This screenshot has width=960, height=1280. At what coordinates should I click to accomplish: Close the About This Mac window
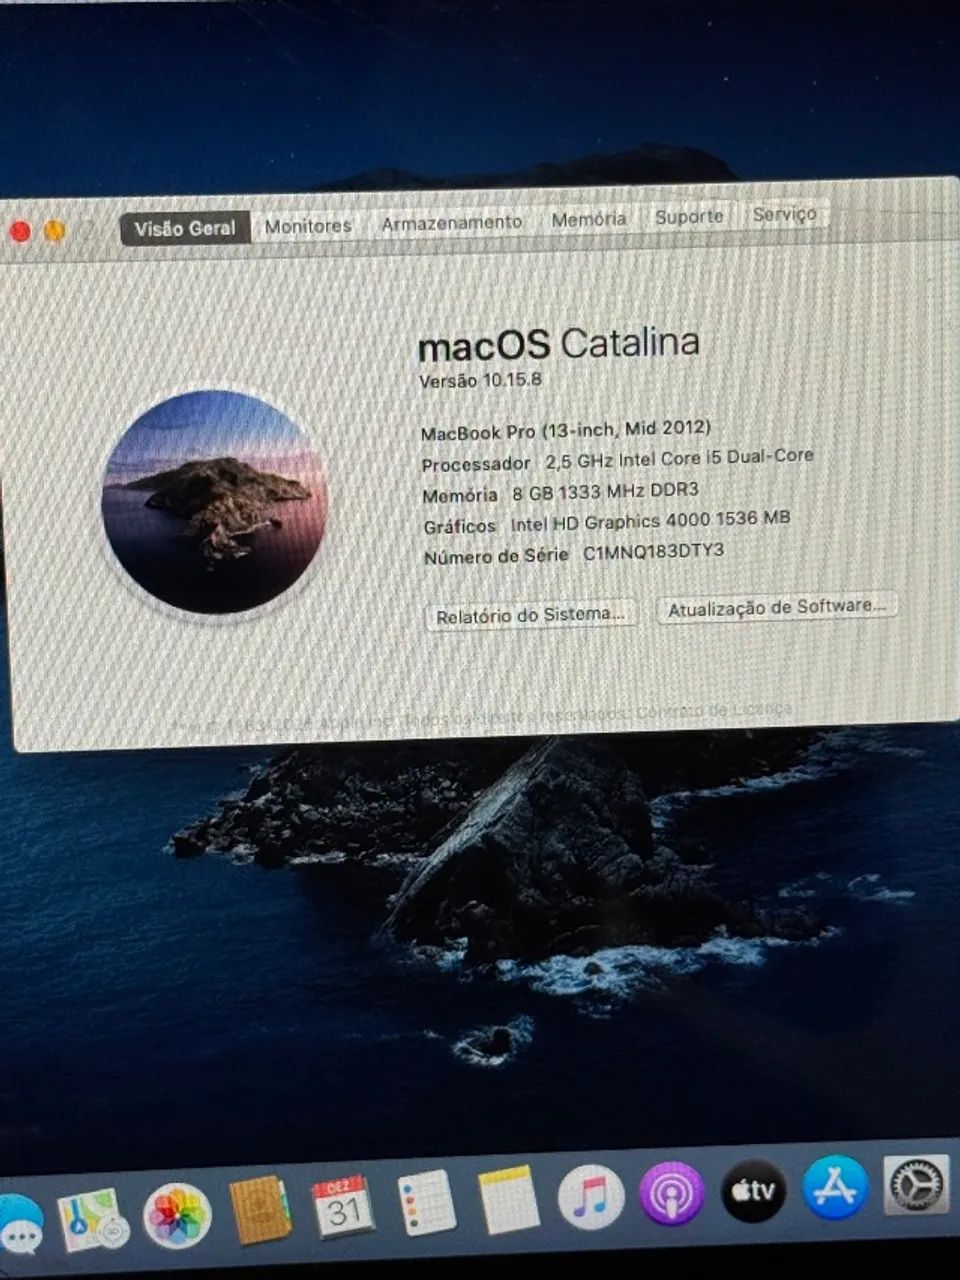20,232
